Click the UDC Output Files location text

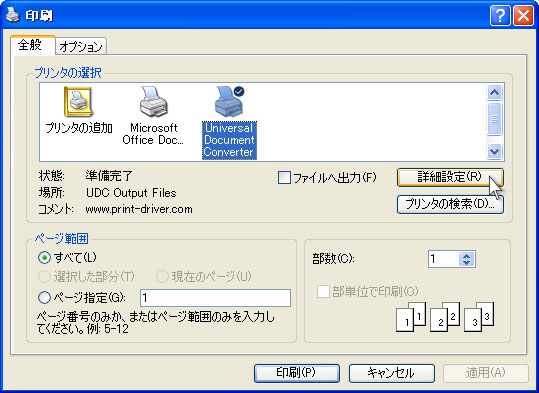pyautogui.click(x=131, y=193)
